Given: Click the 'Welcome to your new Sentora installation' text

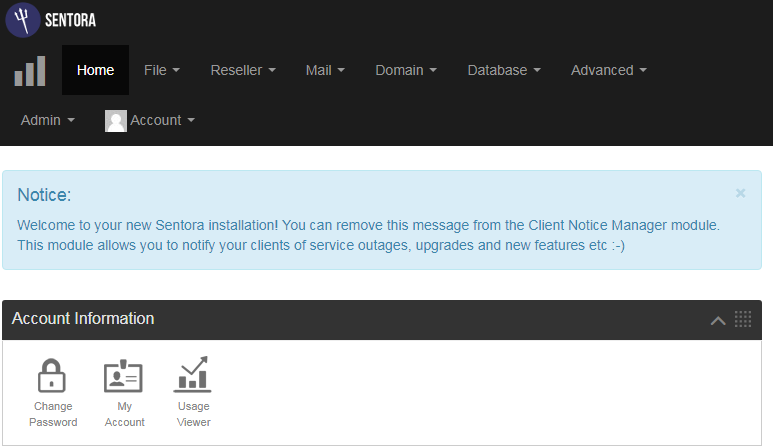Looking at the screenshot, I should [148, 225].
